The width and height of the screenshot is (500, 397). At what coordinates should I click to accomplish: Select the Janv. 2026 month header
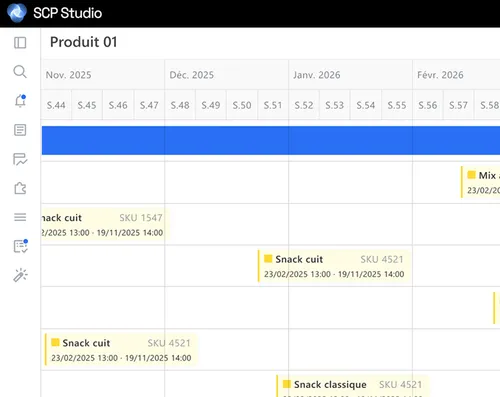[x=351, y=75]
